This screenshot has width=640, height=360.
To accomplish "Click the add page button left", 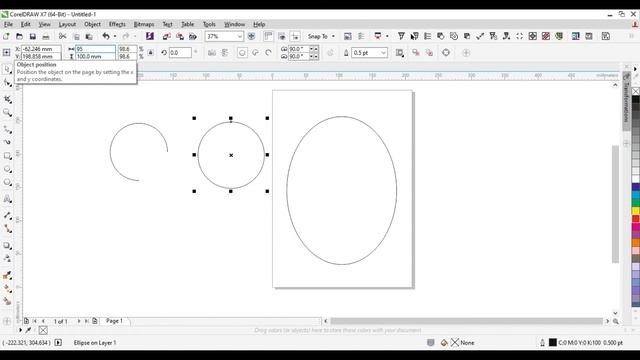I will [26, 321].
